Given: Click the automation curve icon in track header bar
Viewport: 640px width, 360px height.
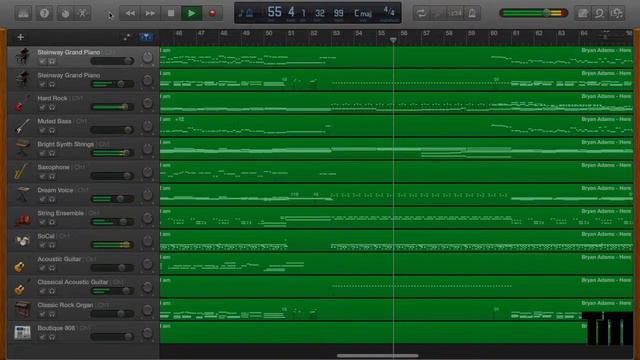Looking at the screenshot, I should (127, 37).
